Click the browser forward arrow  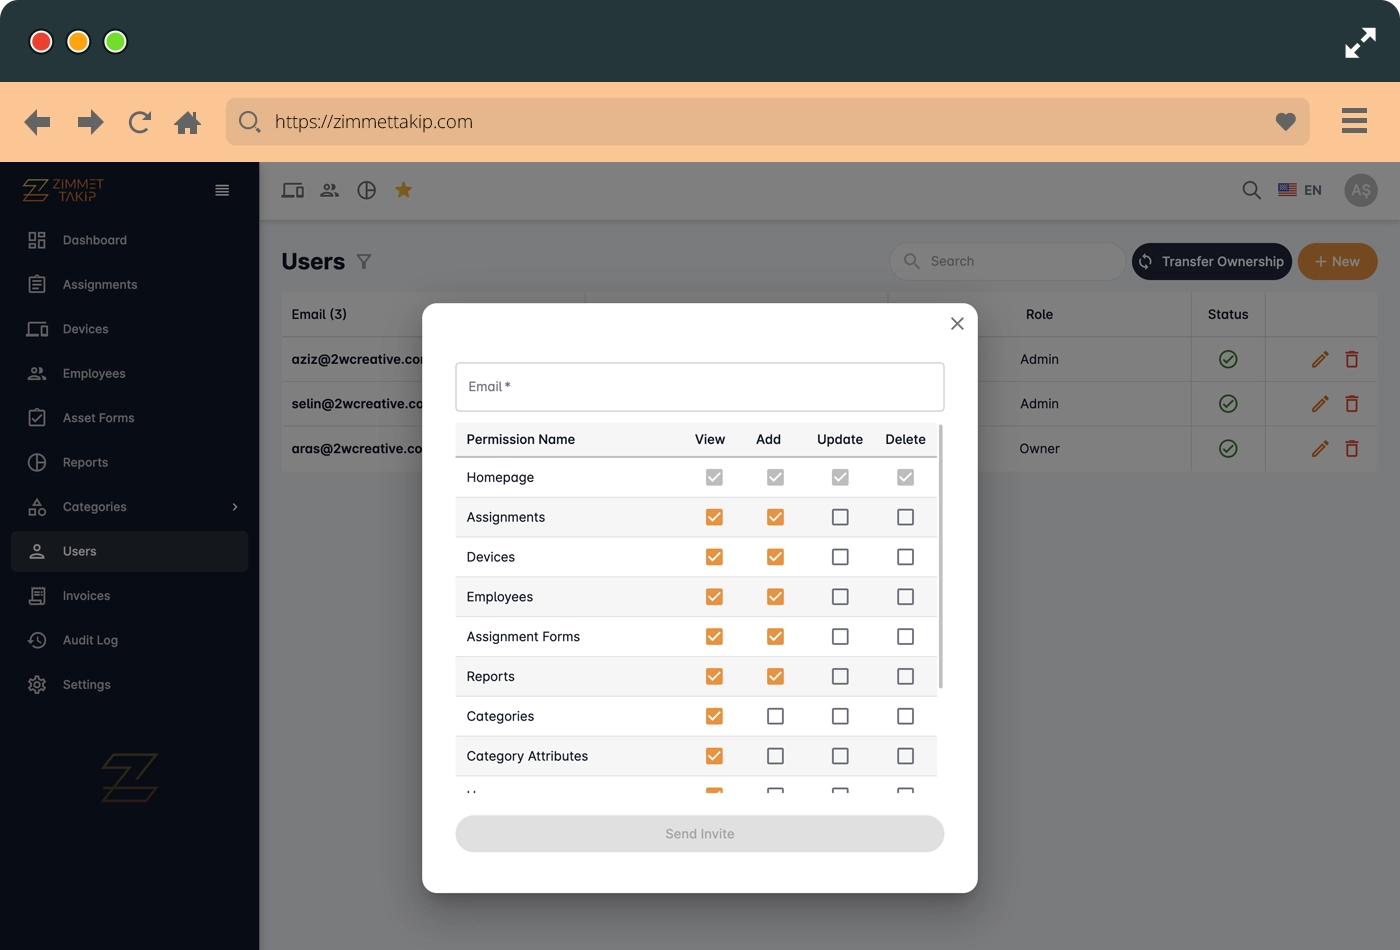pyautogui.click(x=90, y=122)
